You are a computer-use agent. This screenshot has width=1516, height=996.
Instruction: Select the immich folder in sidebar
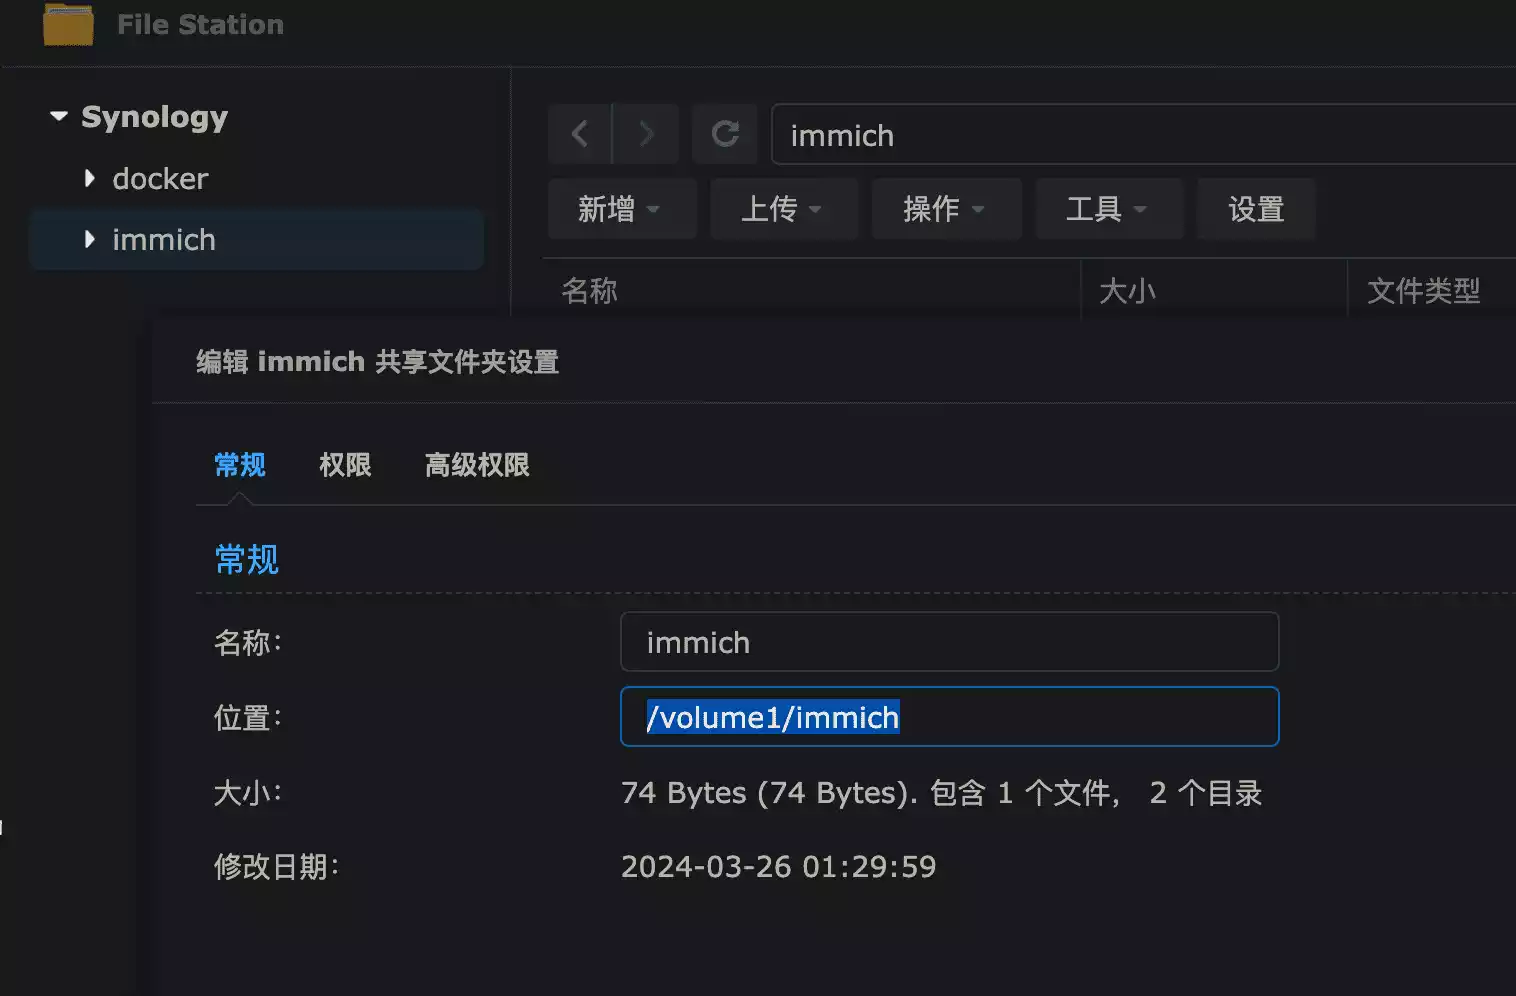pyautogui.click(x=164, y=240)
